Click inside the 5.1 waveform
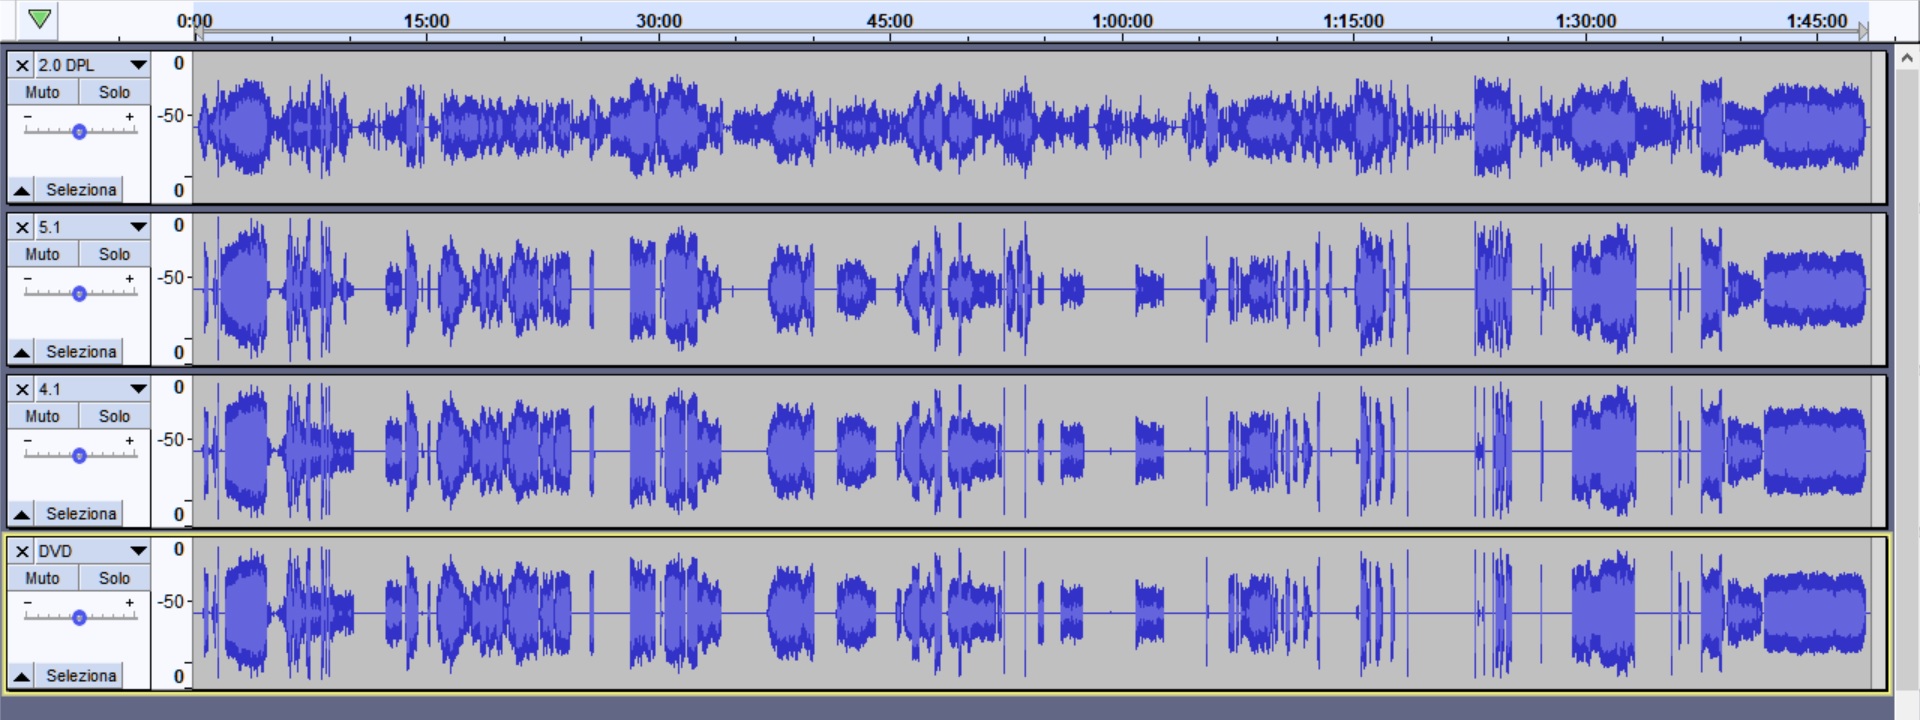This screenshot has width=1920, height=720. (x=1031, y=289)
